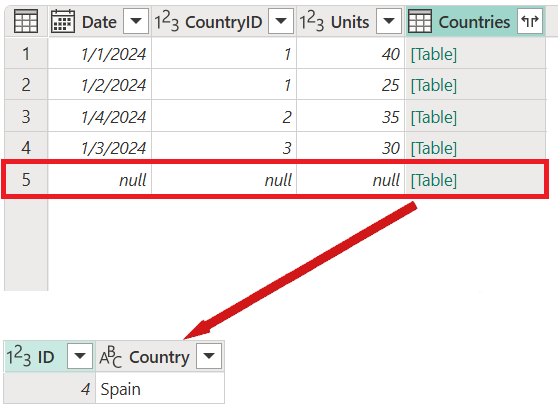Open the Country column filter dropdown
Screen dimensions: 558x408
click(209, 356)
